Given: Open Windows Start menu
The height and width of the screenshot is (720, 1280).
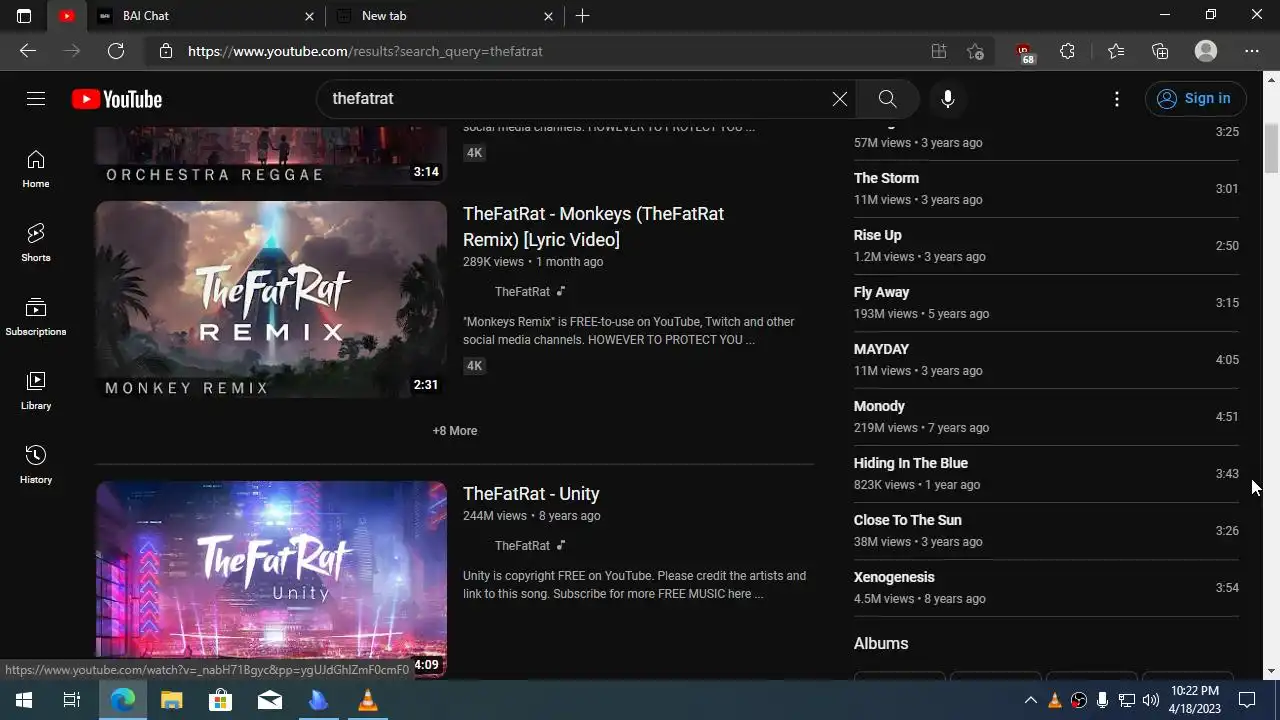Looking at the screenshot, I should [x=24, y=700].
